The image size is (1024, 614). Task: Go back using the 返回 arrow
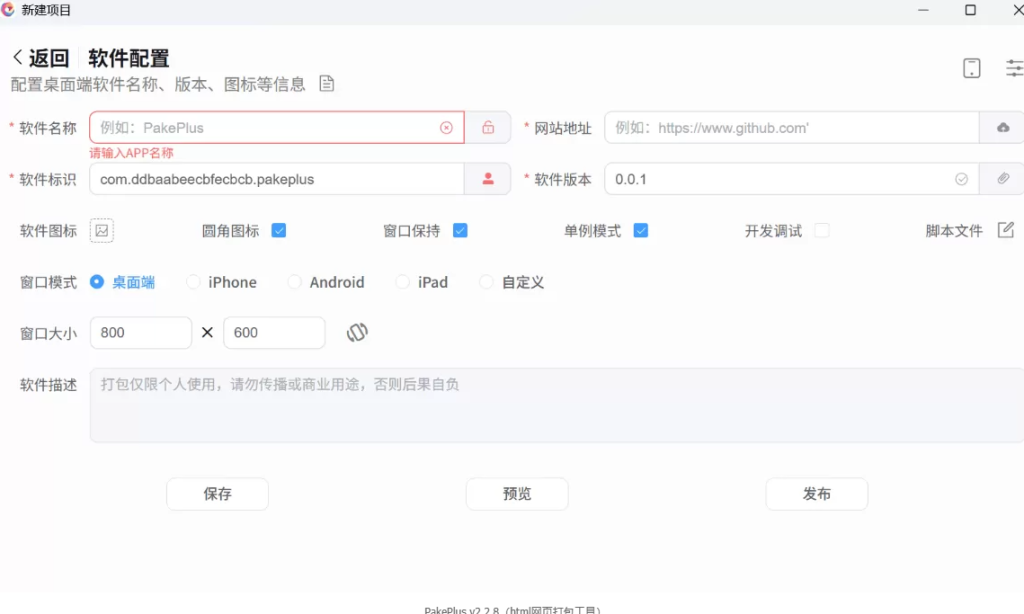18,57
